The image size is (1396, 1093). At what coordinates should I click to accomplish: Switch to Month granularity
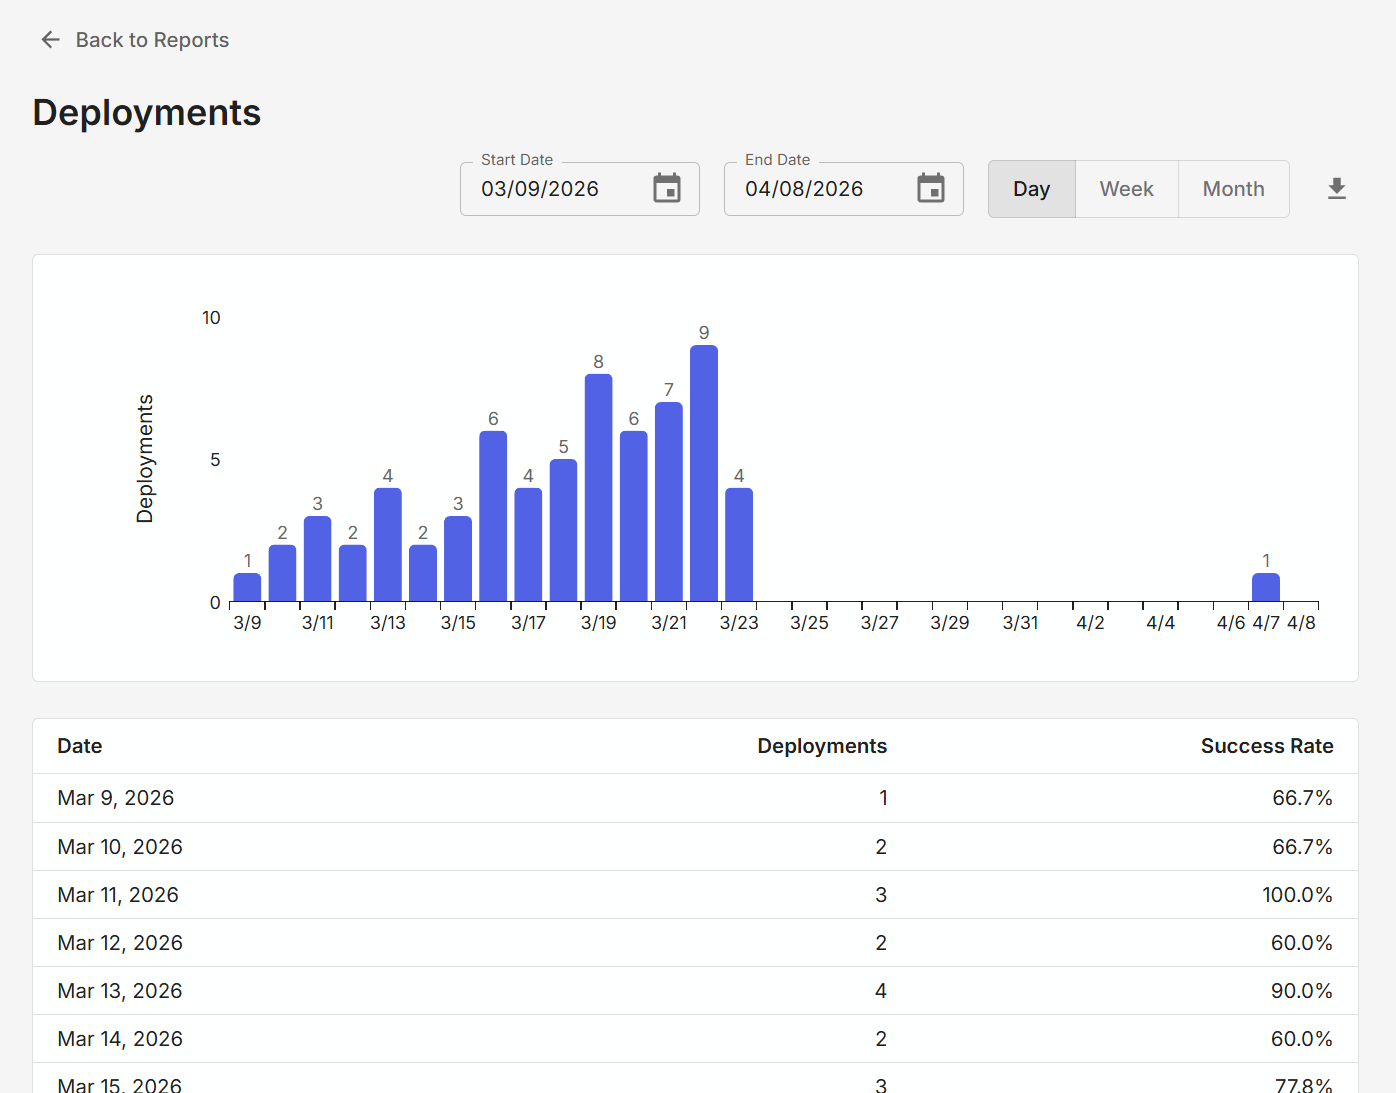1233,189
